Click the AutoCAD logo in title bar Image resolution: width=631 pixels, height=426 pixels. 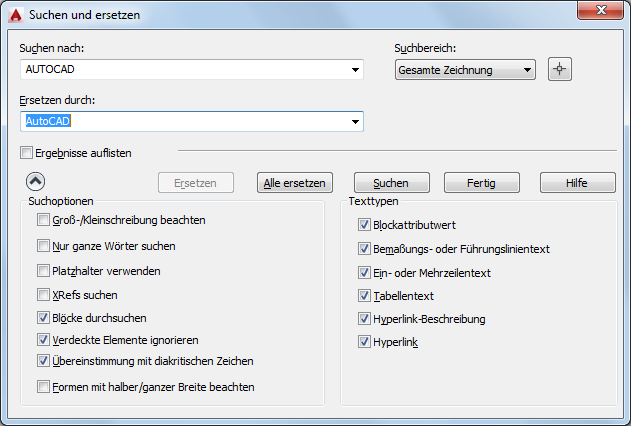click(x=16, y=15)
